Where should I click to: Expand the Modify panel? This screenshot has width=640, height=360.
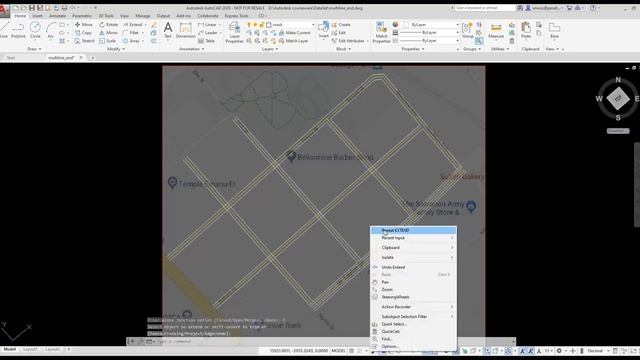pyautogui.click(x=116, y=49)
